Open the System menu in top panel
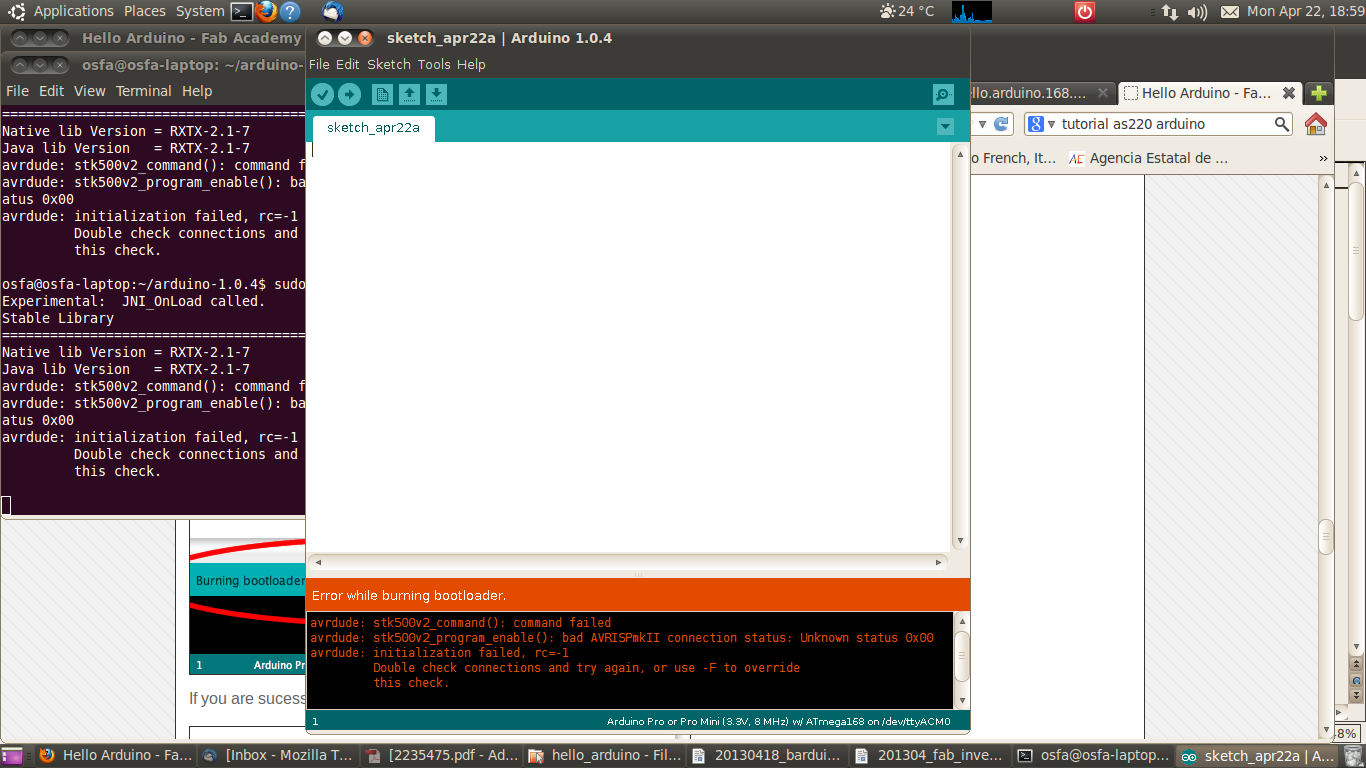This screenshot has height=768, width=1366. point(200,11)
